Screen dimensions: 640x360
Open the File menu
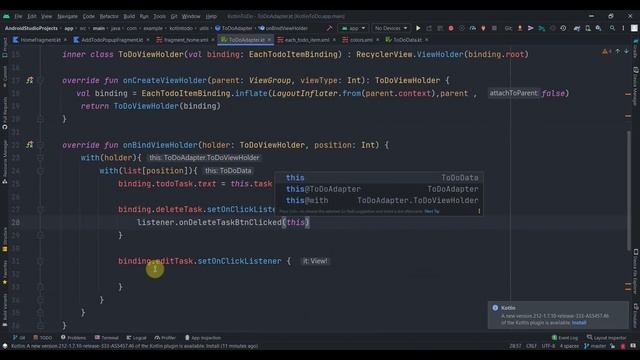(x=18, y=16)
